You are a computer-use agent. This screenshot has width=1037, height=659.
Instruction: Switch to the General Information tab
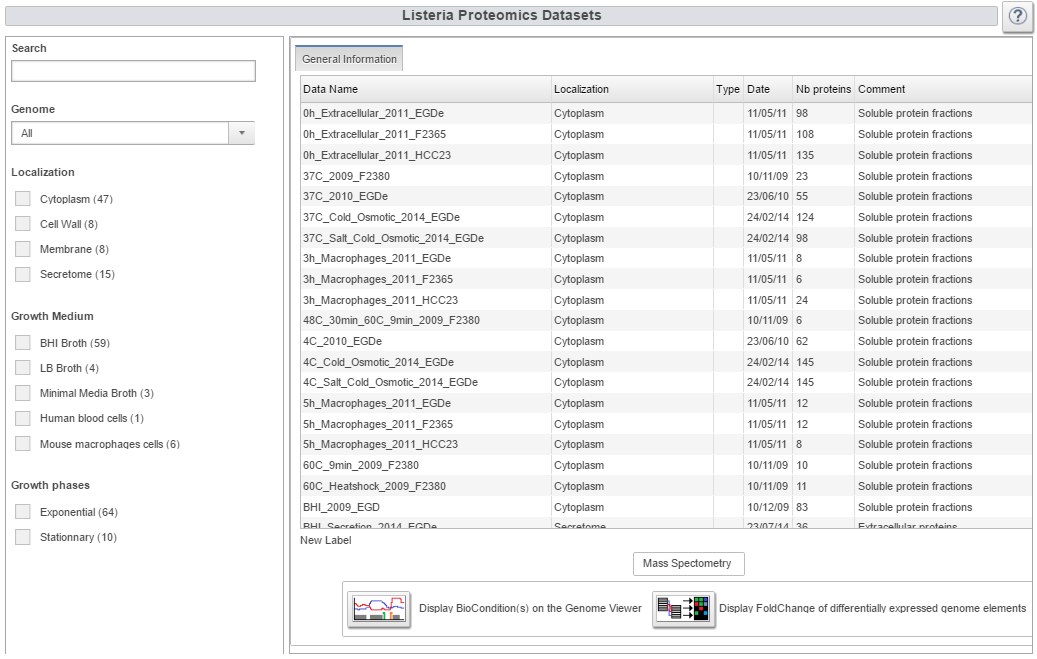click(x=349, y=60)
